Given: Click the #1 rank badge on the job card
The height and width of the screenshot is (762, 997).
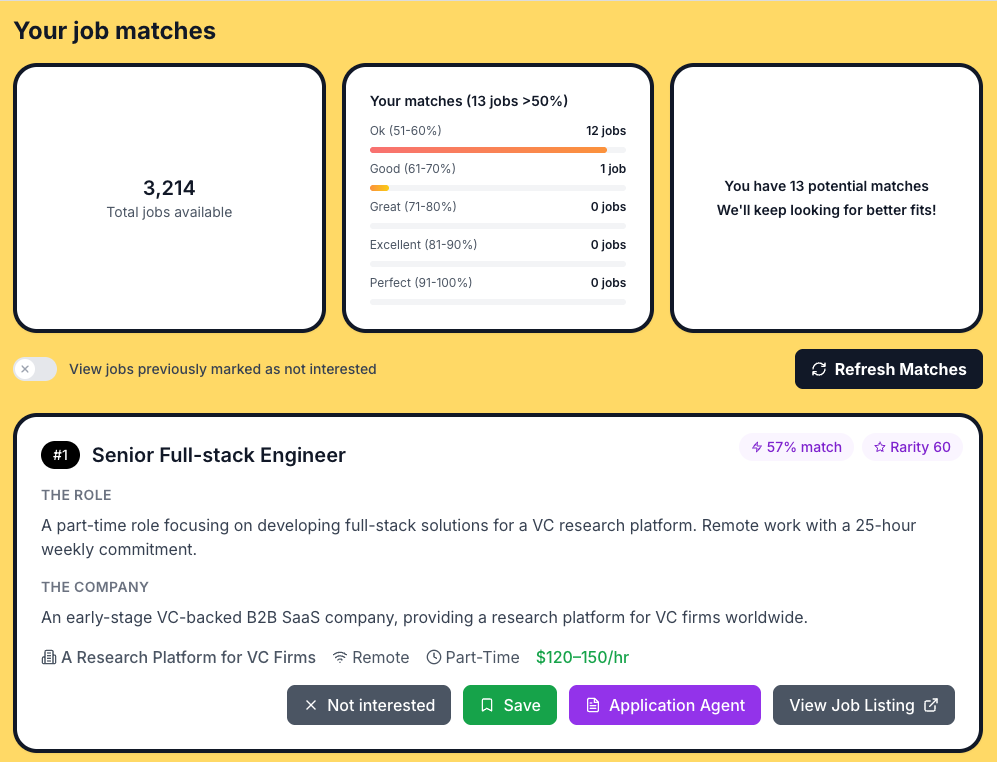Looking at the screenshot, I should [60, 455].
